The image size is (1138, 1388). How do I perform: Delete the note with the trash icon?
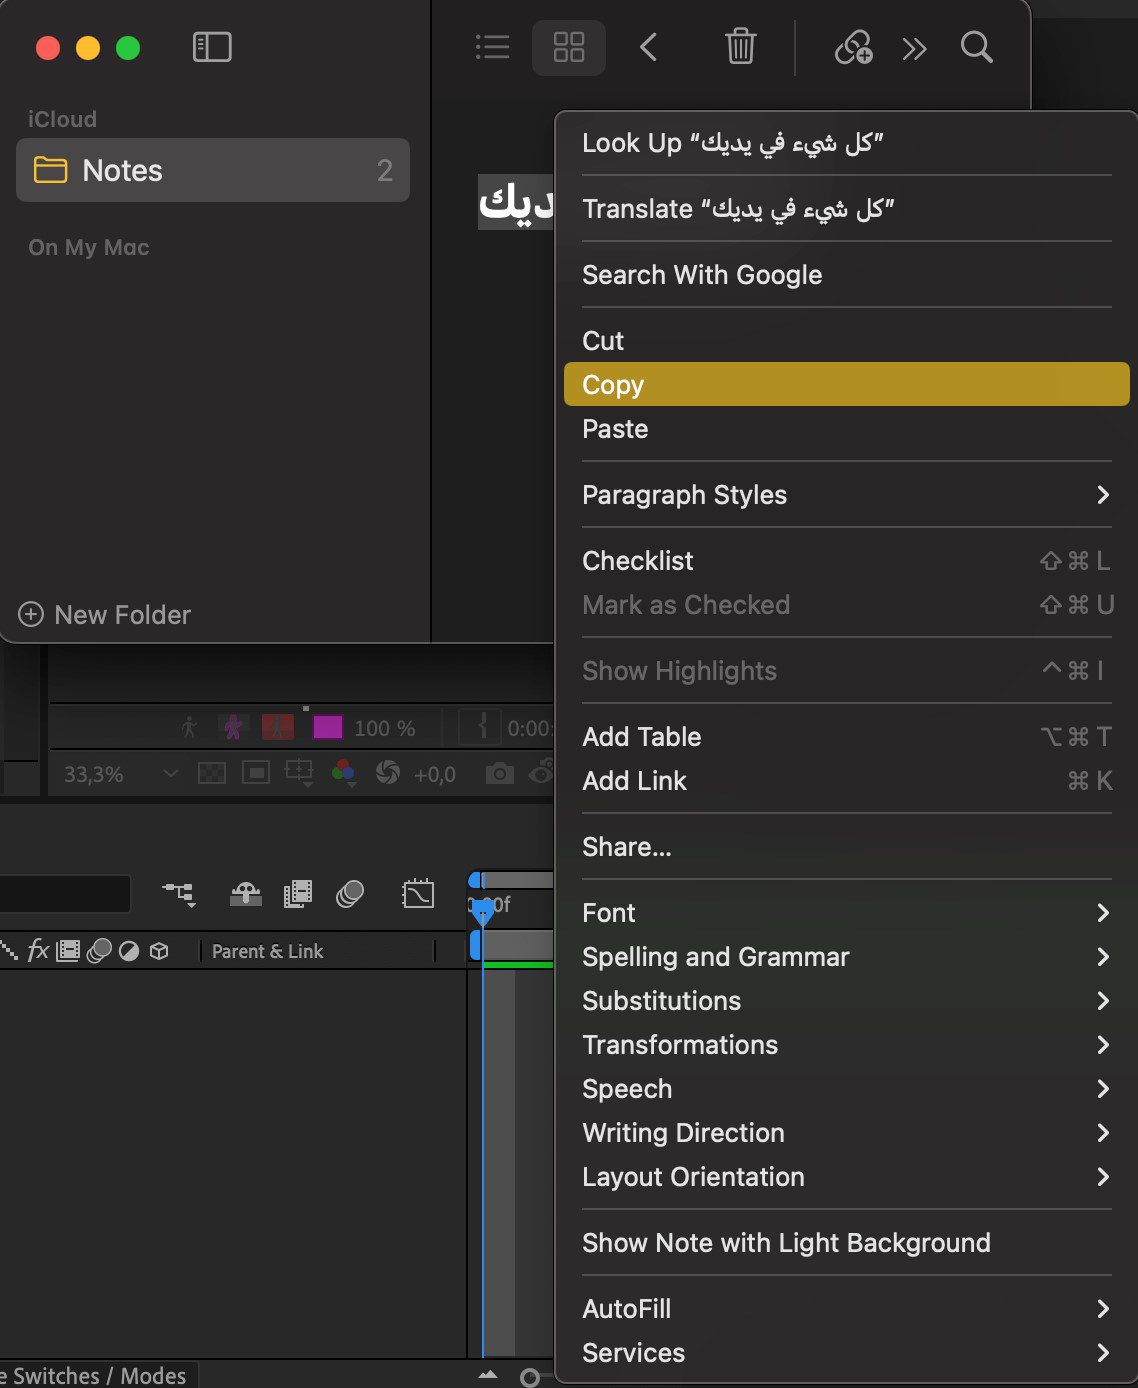coord(740,47)
